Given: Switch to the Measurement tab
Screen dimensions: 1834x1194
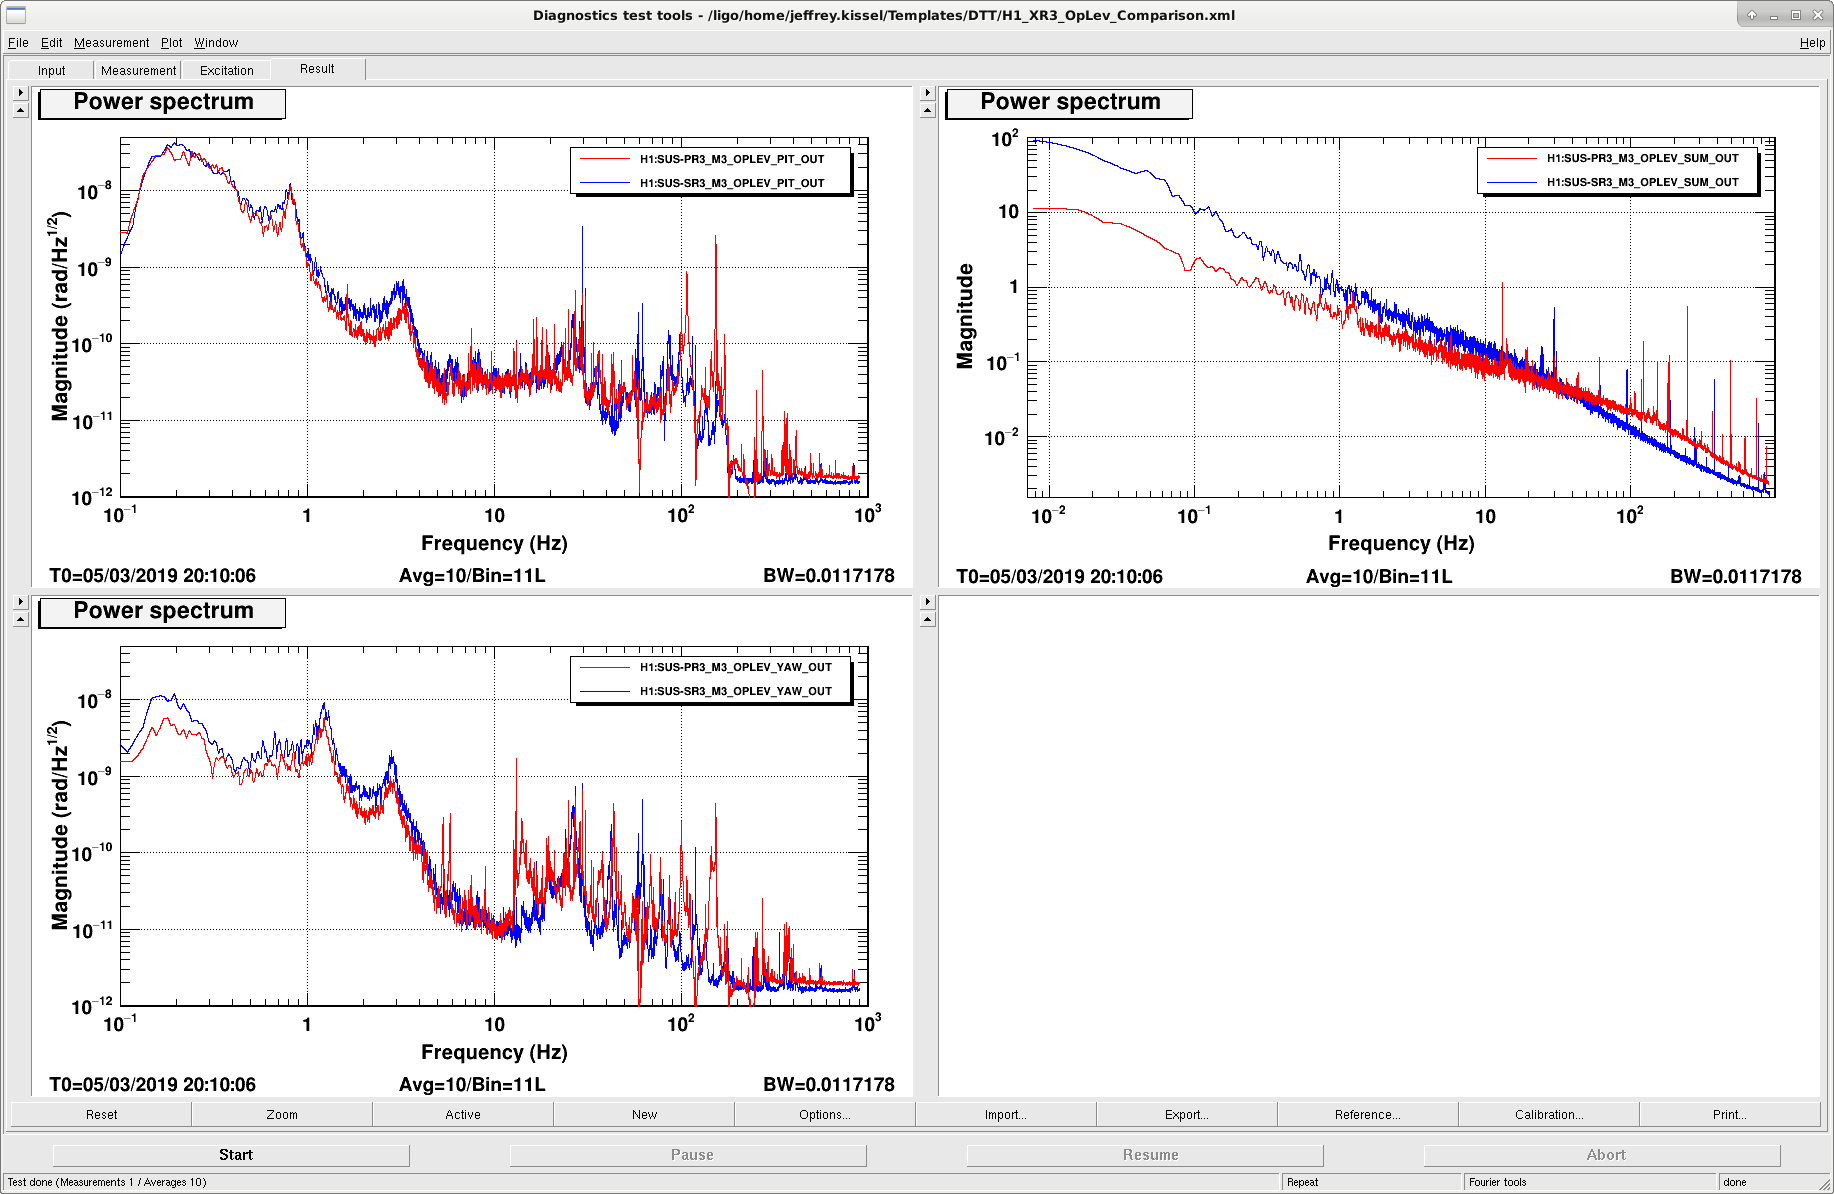Looking at the screenshot, I should click(x=138, y=70).
